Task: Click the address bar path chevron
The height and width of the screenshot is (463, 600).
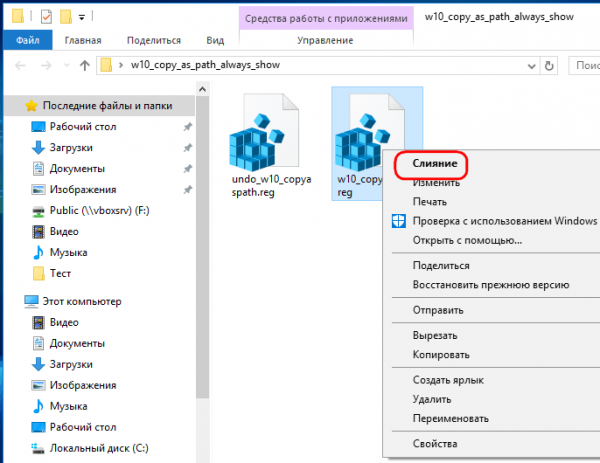Action: point(121,65)
